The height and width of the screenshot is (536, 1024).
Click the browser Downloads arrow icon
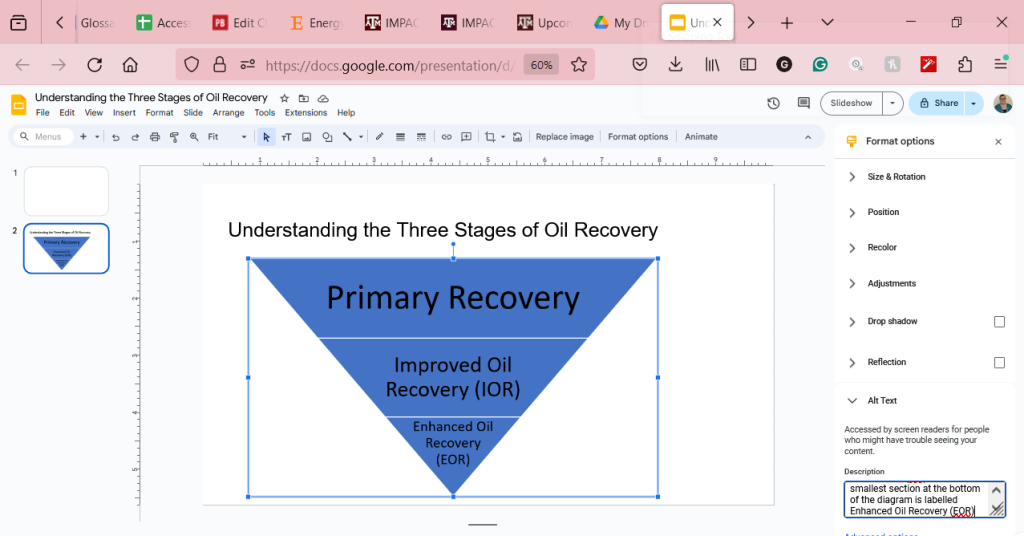(x=676, y=65)
